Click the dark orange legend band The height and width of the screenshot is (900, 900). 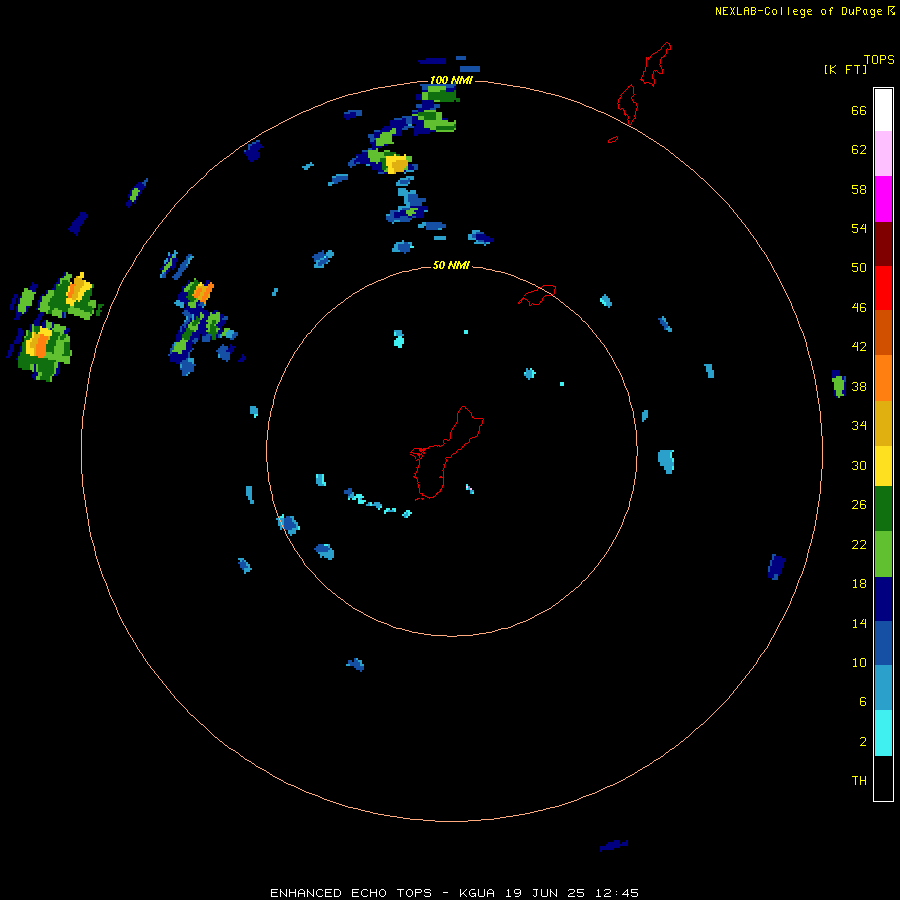[883, 332]
